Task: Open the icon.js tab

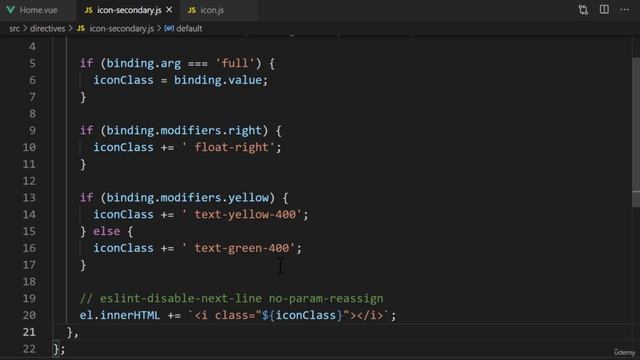Action: coord(212,10)
